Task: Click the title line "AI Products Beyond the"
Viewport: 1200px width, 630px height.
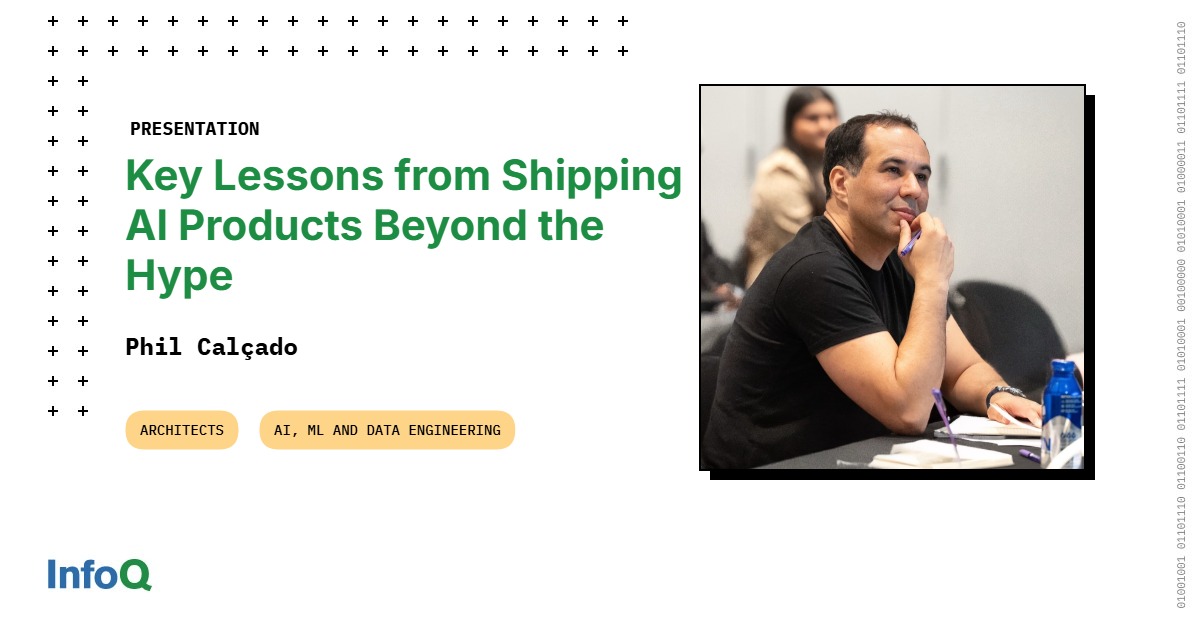Action: (x=364, y=225)
